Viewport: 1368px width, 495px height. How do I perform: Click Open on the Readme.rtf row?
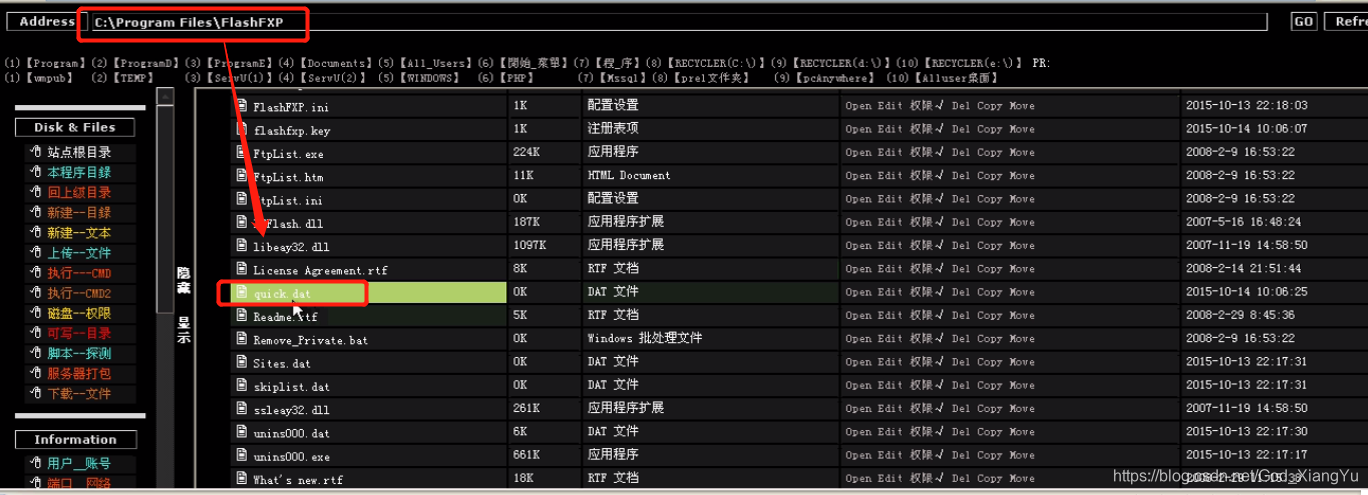(x=858, y=315)
